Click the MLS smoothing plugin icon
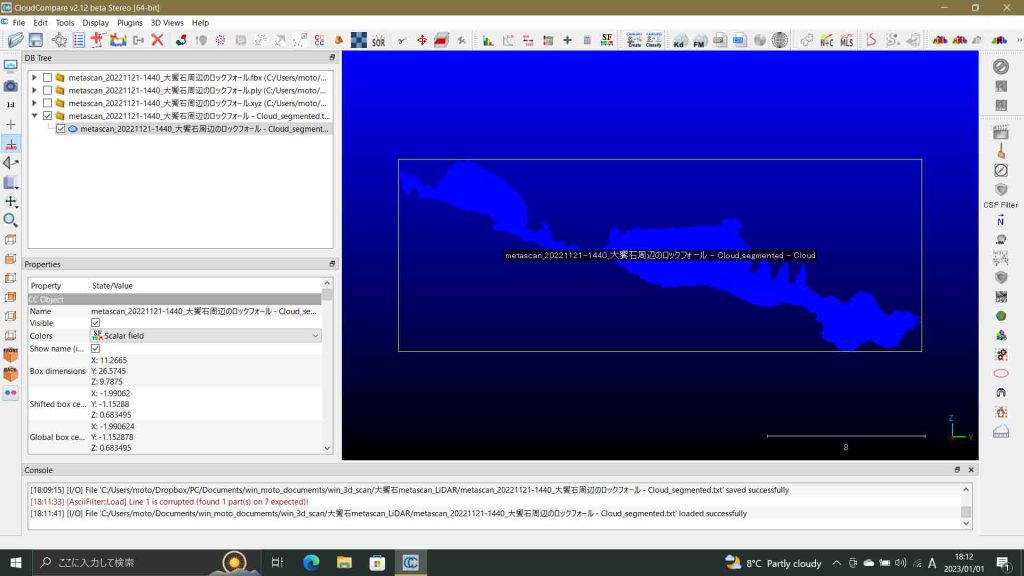The image size is (1024, 576). coord(847,40)
